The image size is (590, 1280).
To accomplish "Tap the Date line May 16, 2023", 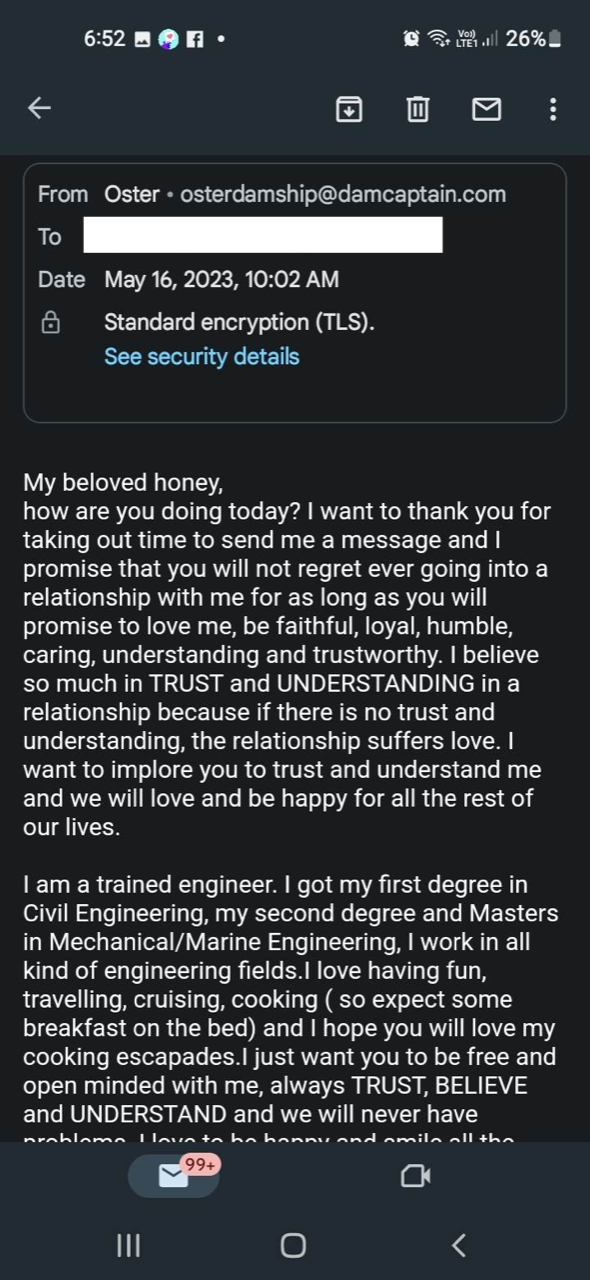I will (221, 280).
